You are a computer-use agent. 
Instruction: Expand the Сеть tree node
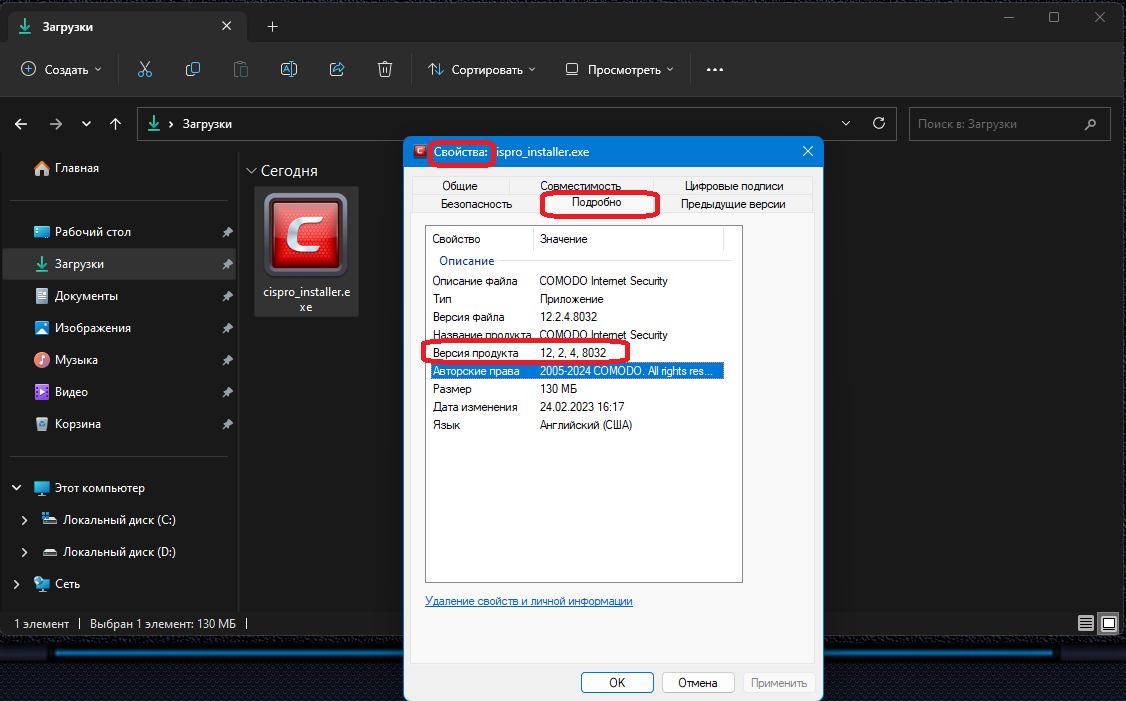point(17,584)
